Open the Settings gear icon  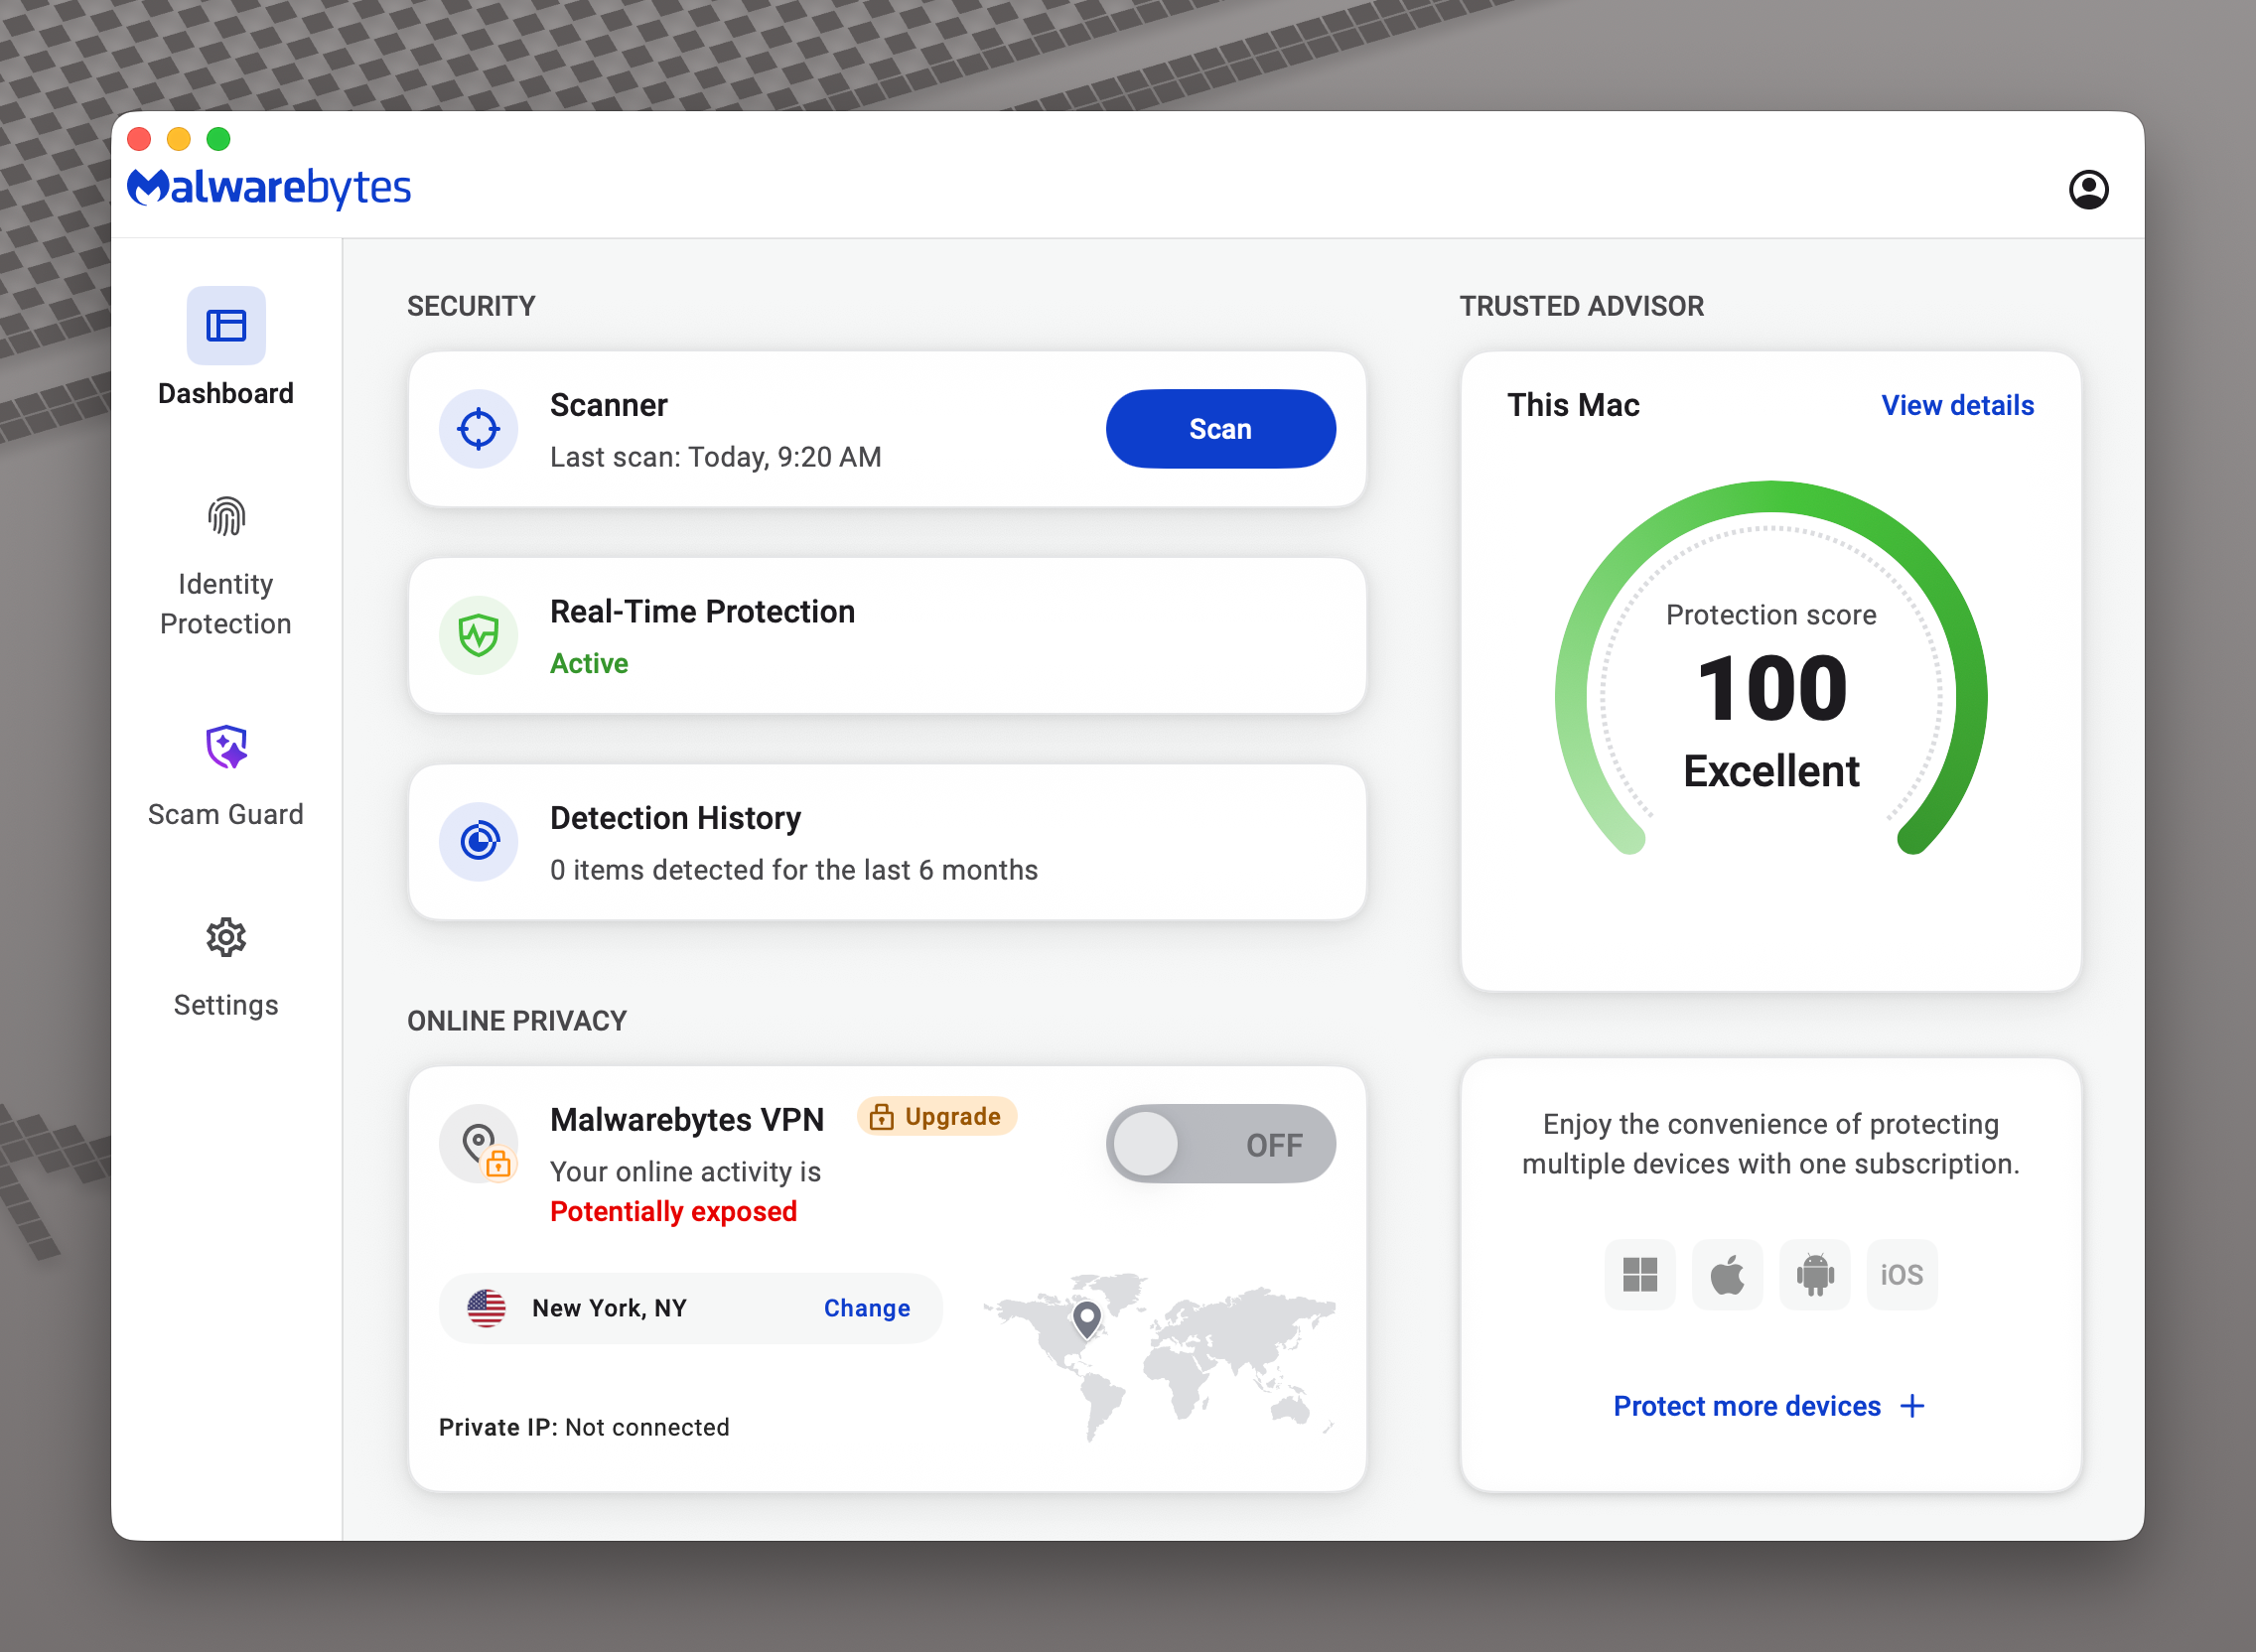(226, 937)
